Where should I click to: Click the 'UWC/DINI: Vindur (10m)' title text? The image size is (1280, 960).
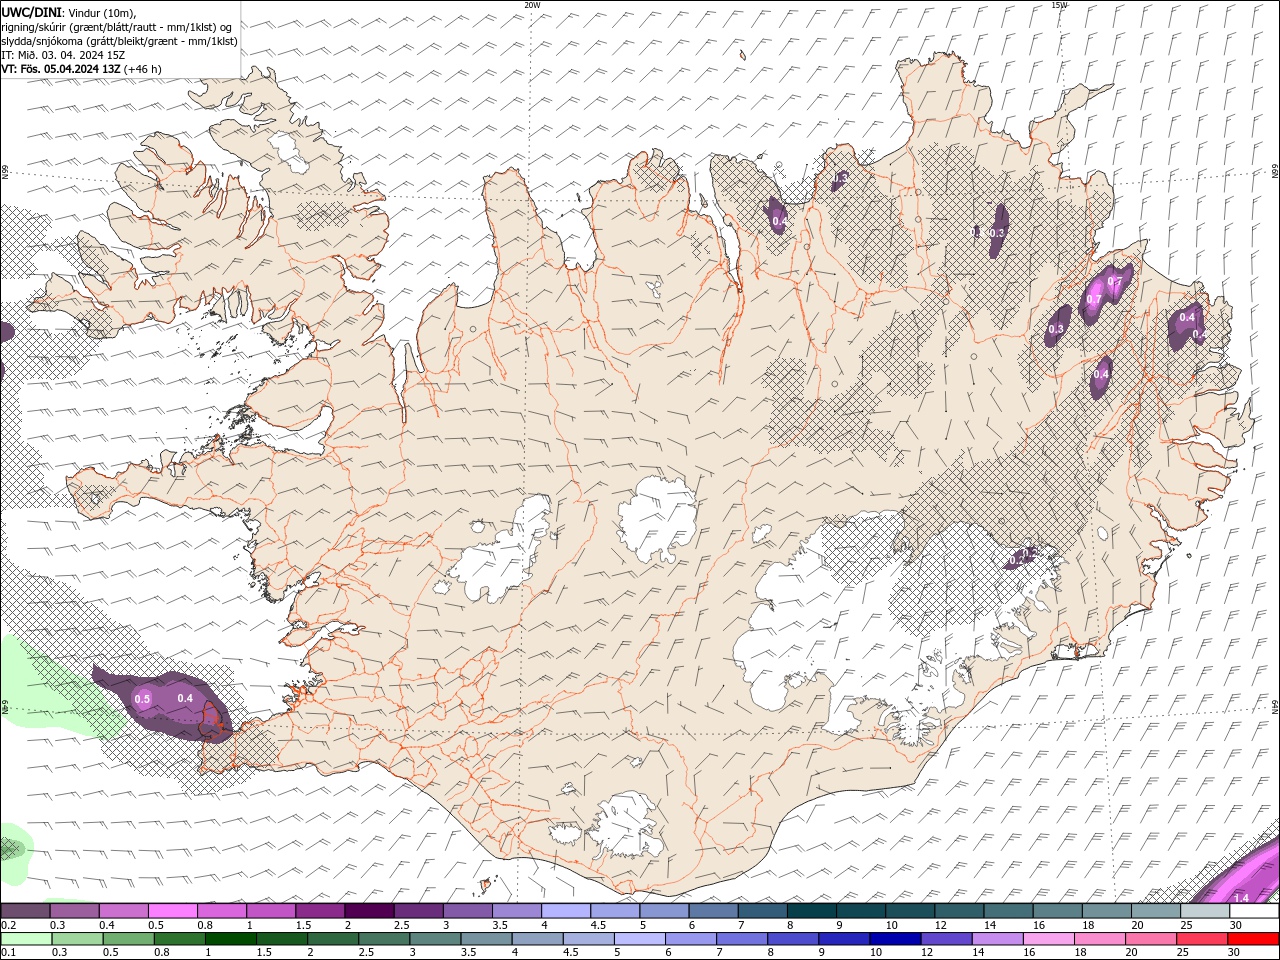click(x=68, y=12)
